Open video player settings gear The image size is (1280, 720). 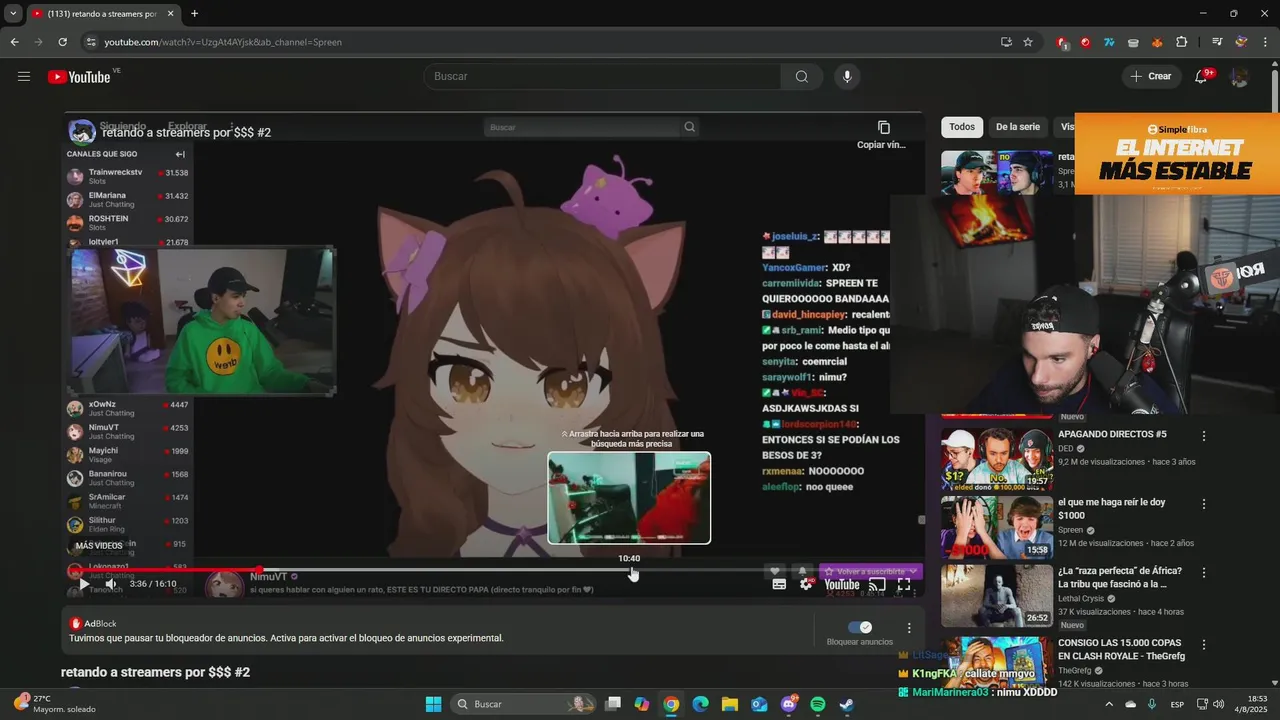pos(806,585)
